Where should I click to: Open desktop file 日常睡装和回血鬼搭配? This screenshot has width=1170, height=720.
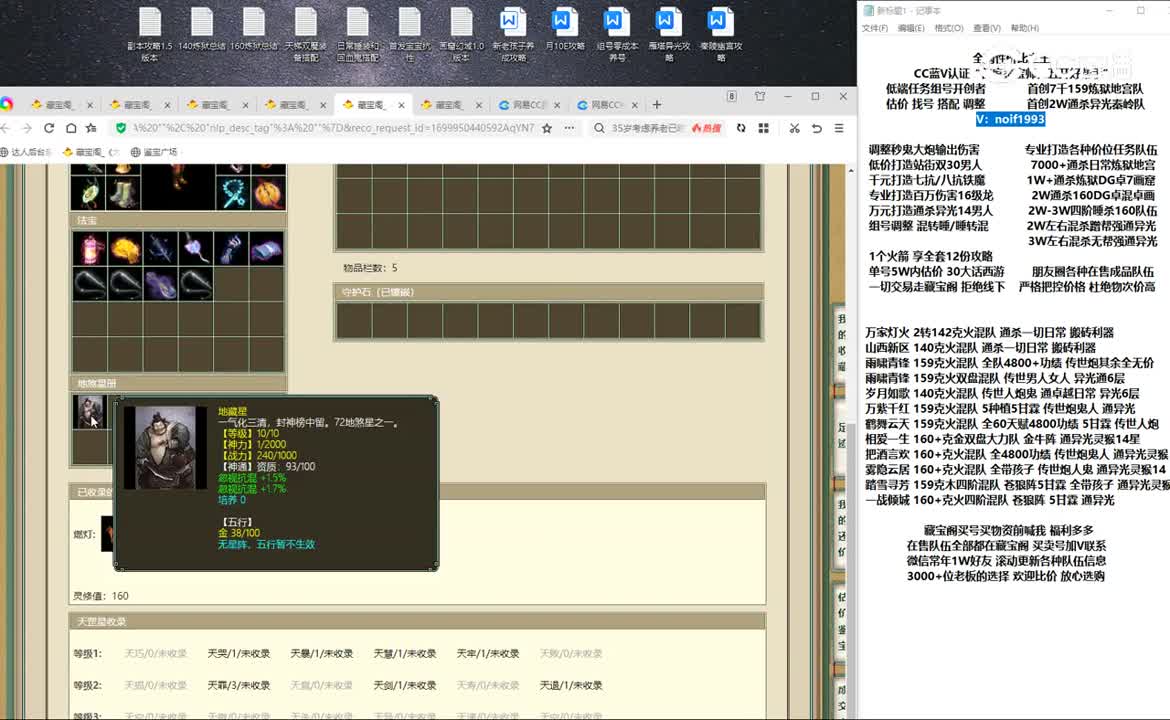[357, 34]
